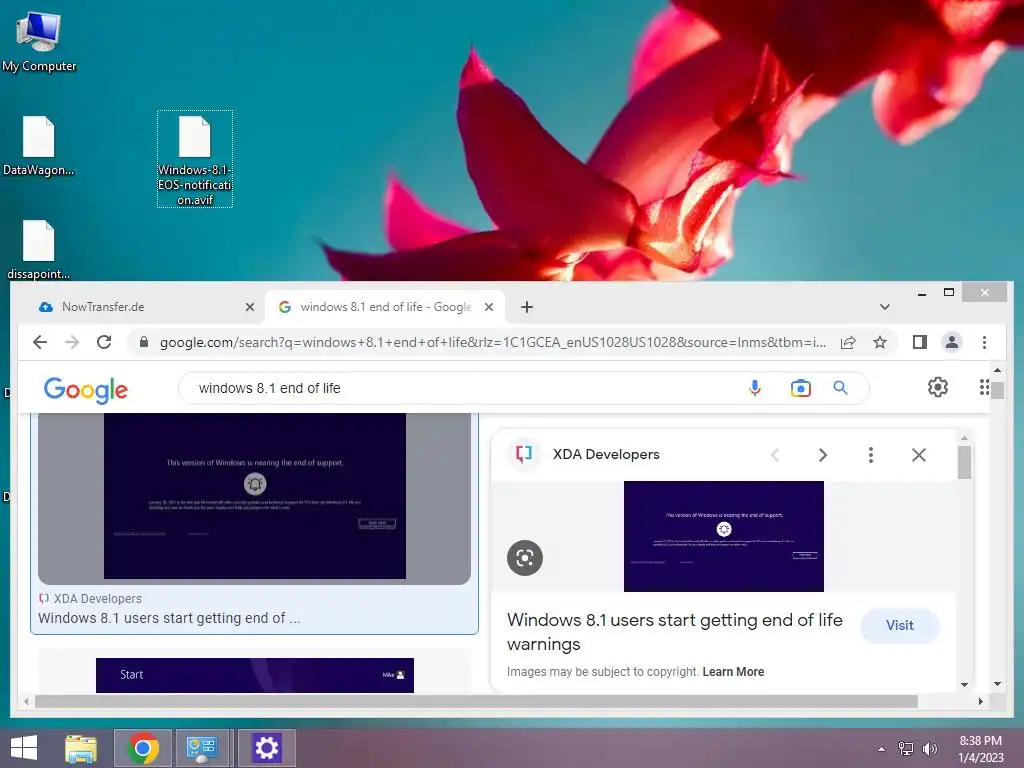The height and width of the screenshot is (768, 1024).
Task: Show the next image in preview
Action: [x=823, y=455]
